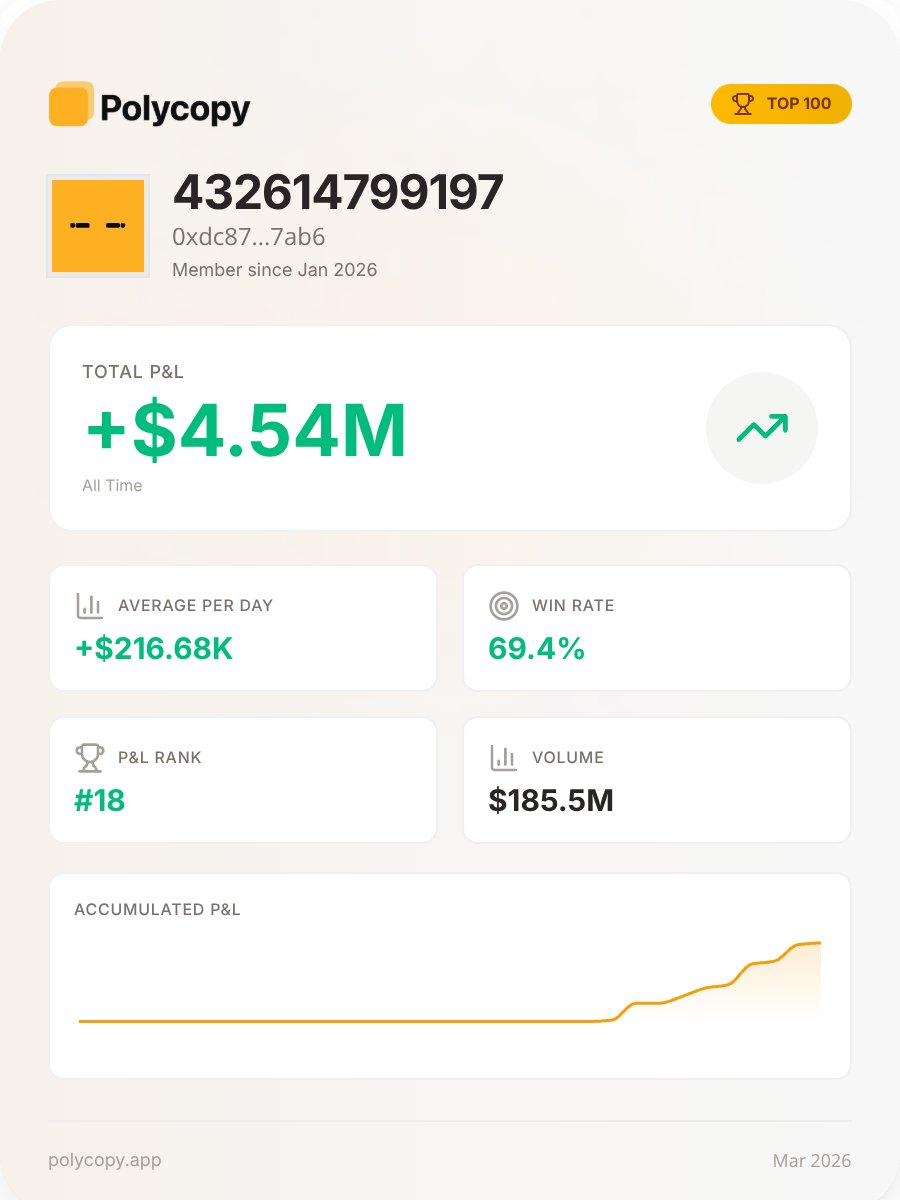900x1200 pixels.
Task: Click the bar chart icon beside Volume
Action: pos(504,758)
